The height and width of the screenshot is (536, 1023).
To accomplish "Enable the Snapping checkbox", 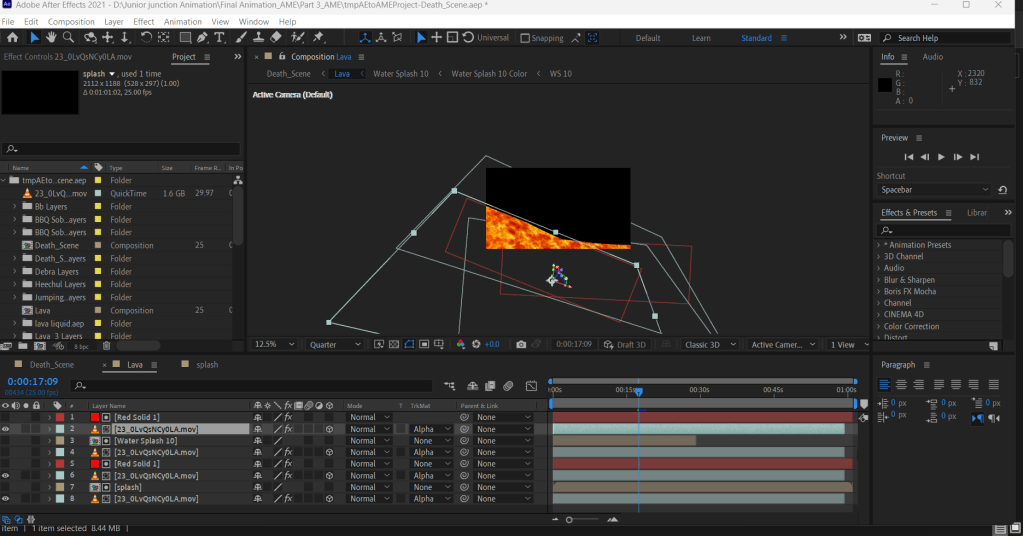I will coord(526,38).
